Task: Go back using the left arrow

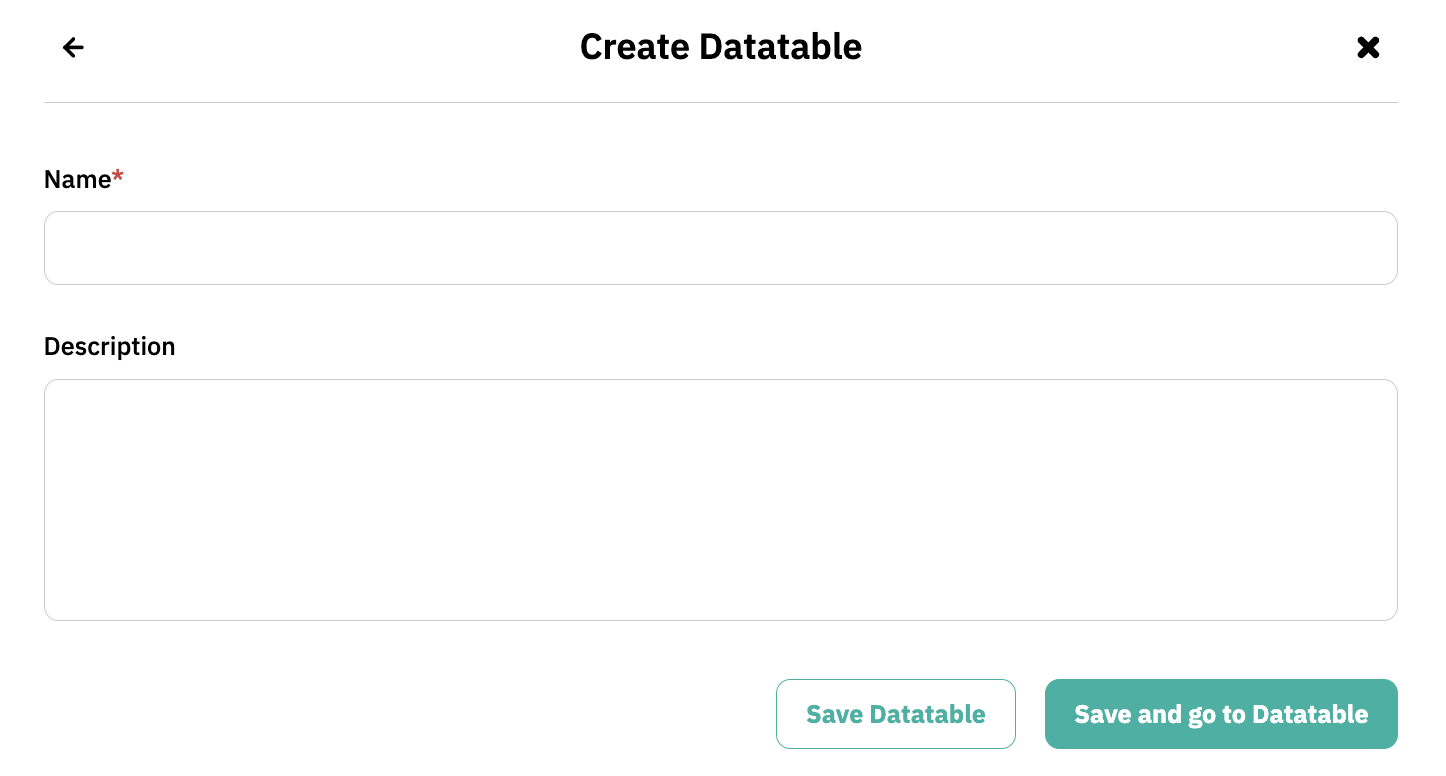Action: pos(73,47)
